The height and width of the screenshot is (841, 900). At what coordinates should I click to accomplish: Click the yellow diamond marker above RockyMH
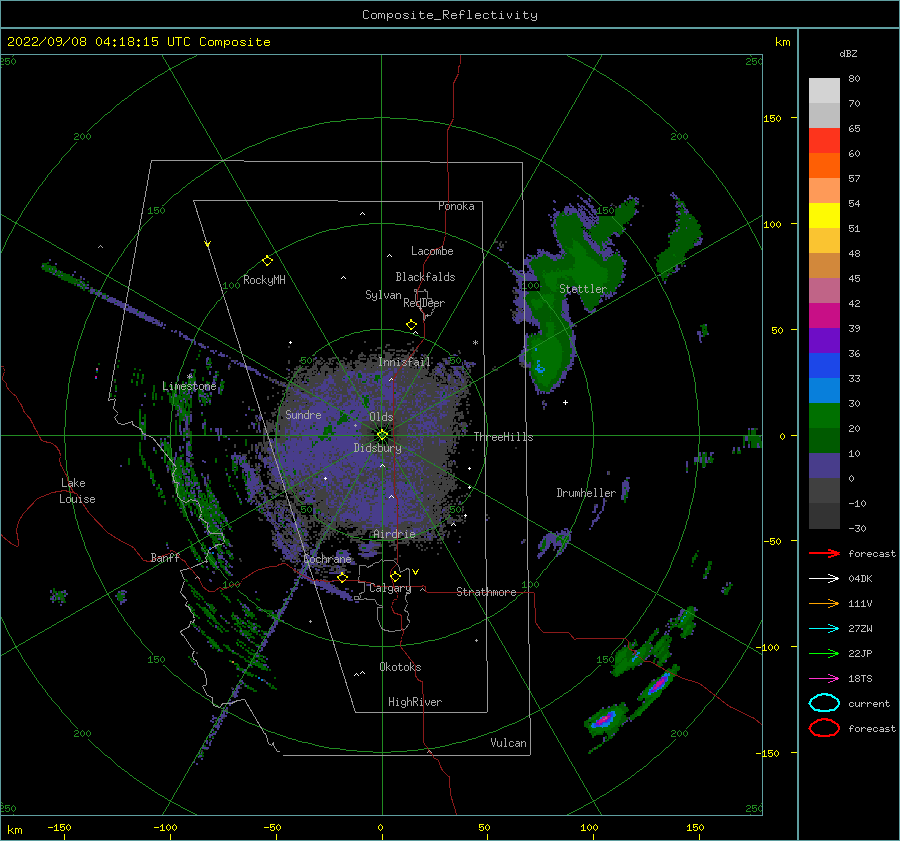[267, 261]
